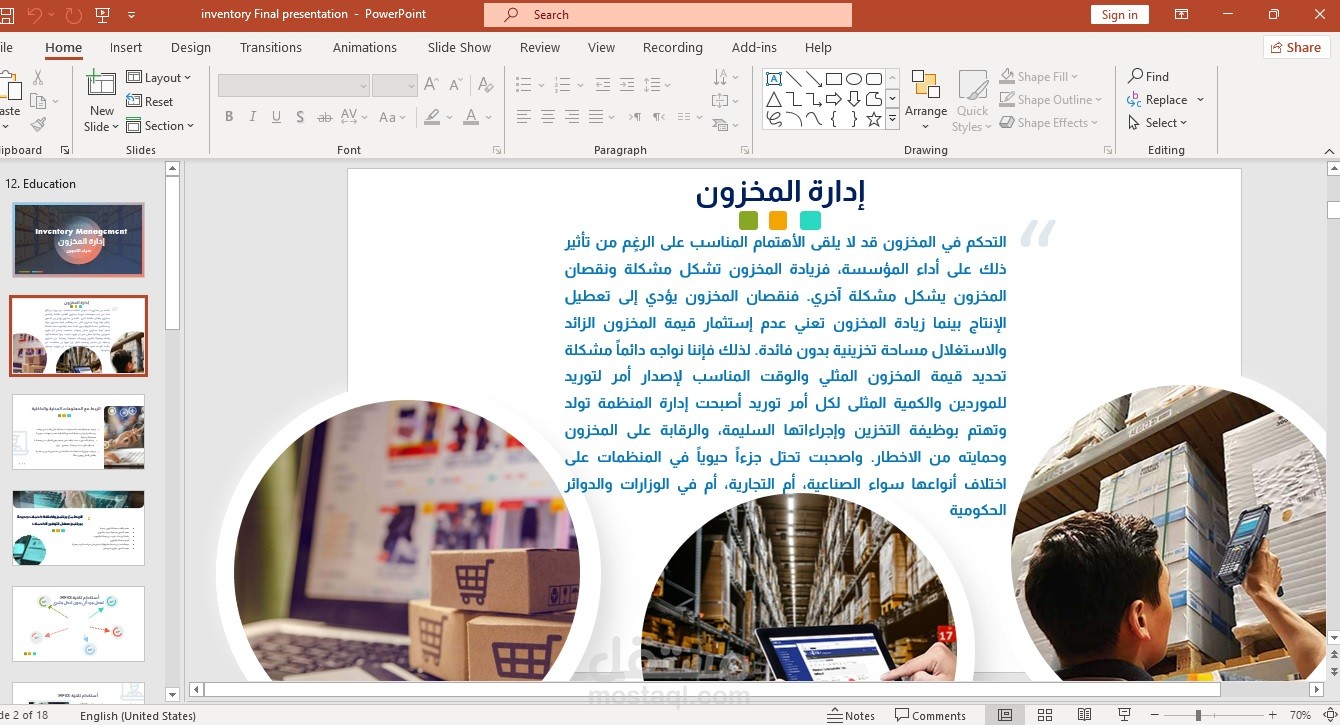
Task: Open the Share panel
Action: pos(1295,47)
